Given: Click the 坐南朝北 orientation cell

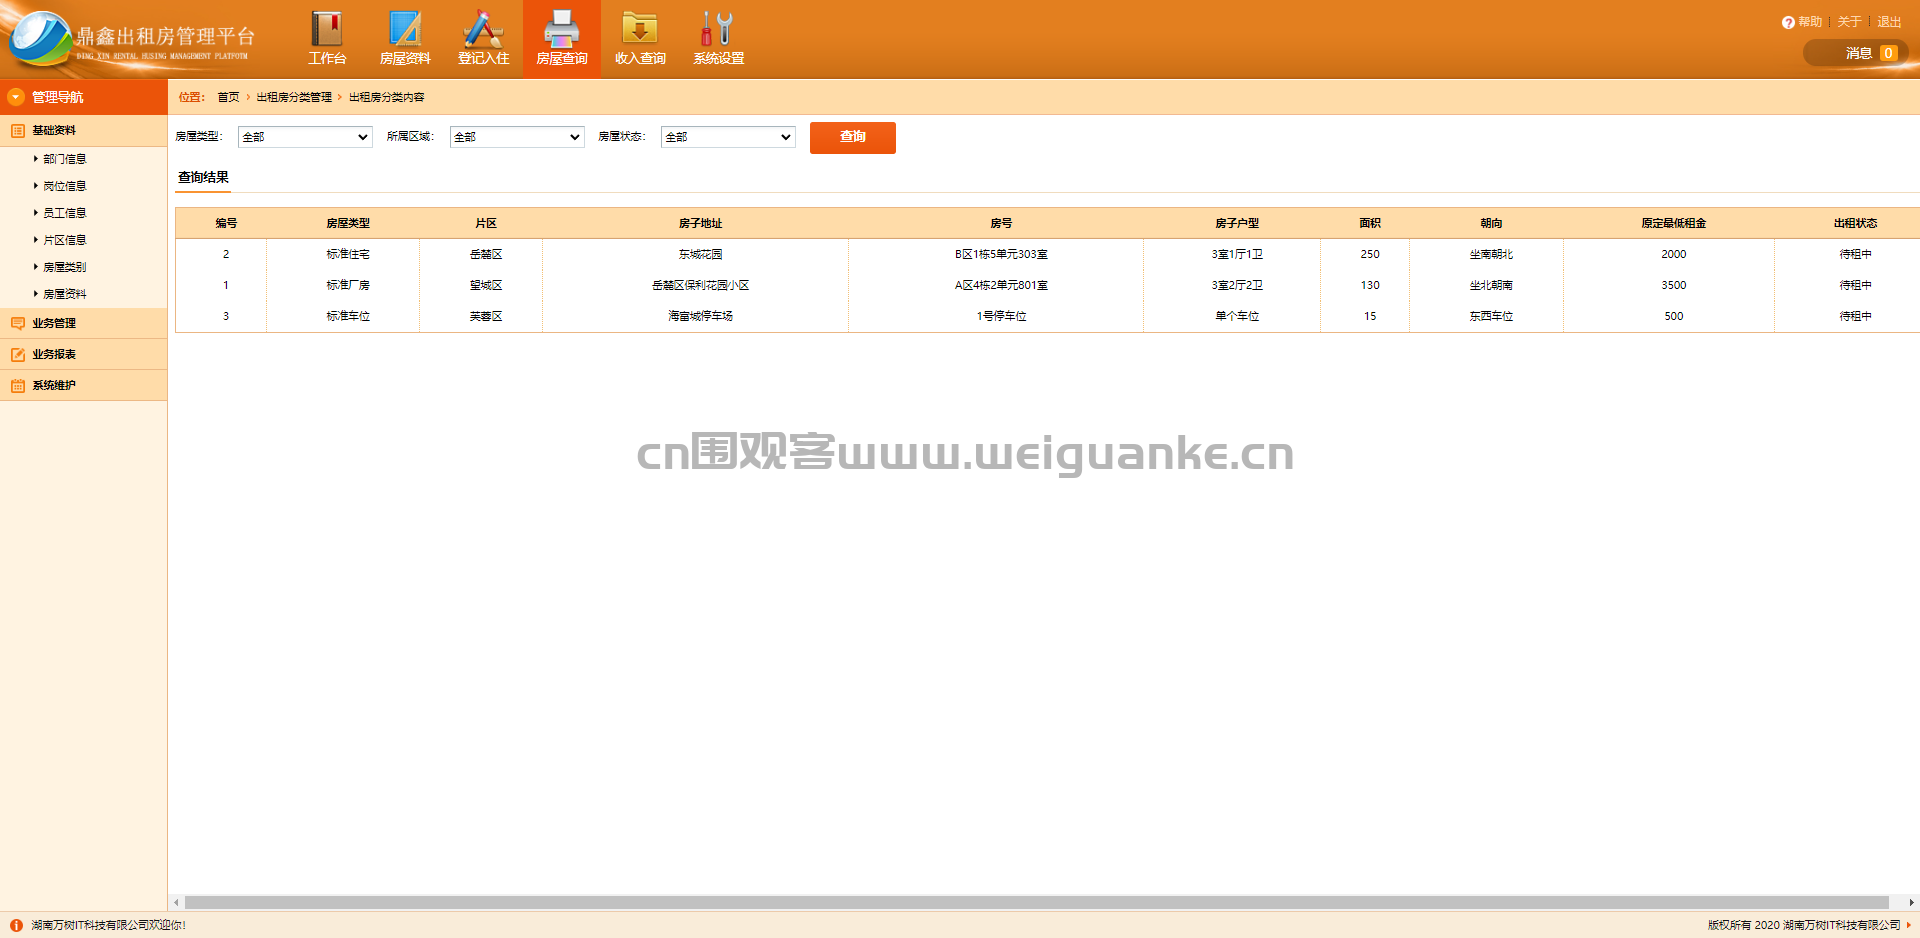Looking at the screenshot, I should tap(1491, 254).
